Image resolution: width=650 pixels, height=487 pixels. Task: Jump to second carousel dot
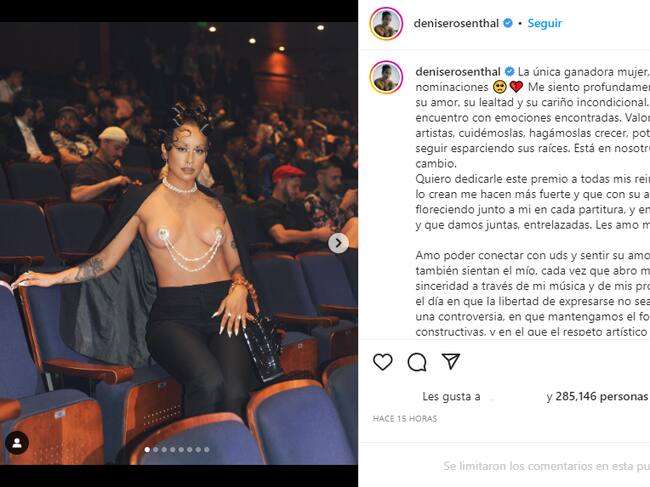pyautogui.click(x=155, y=450)
